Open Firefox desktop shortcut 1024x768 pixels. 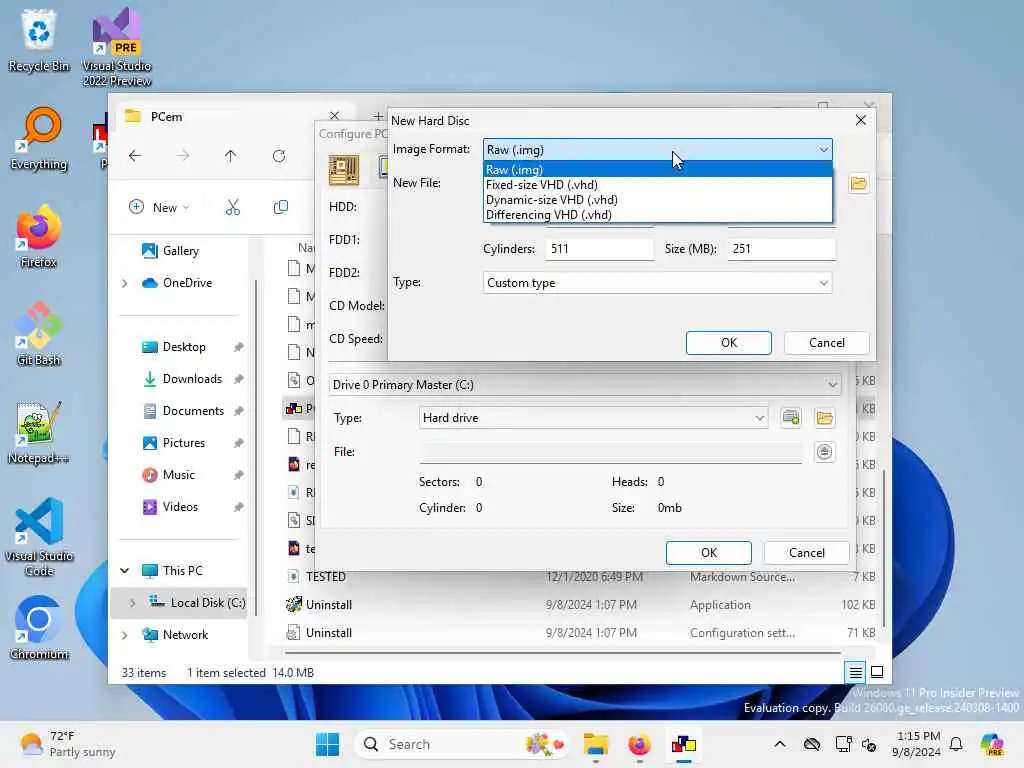pos(39,236)
